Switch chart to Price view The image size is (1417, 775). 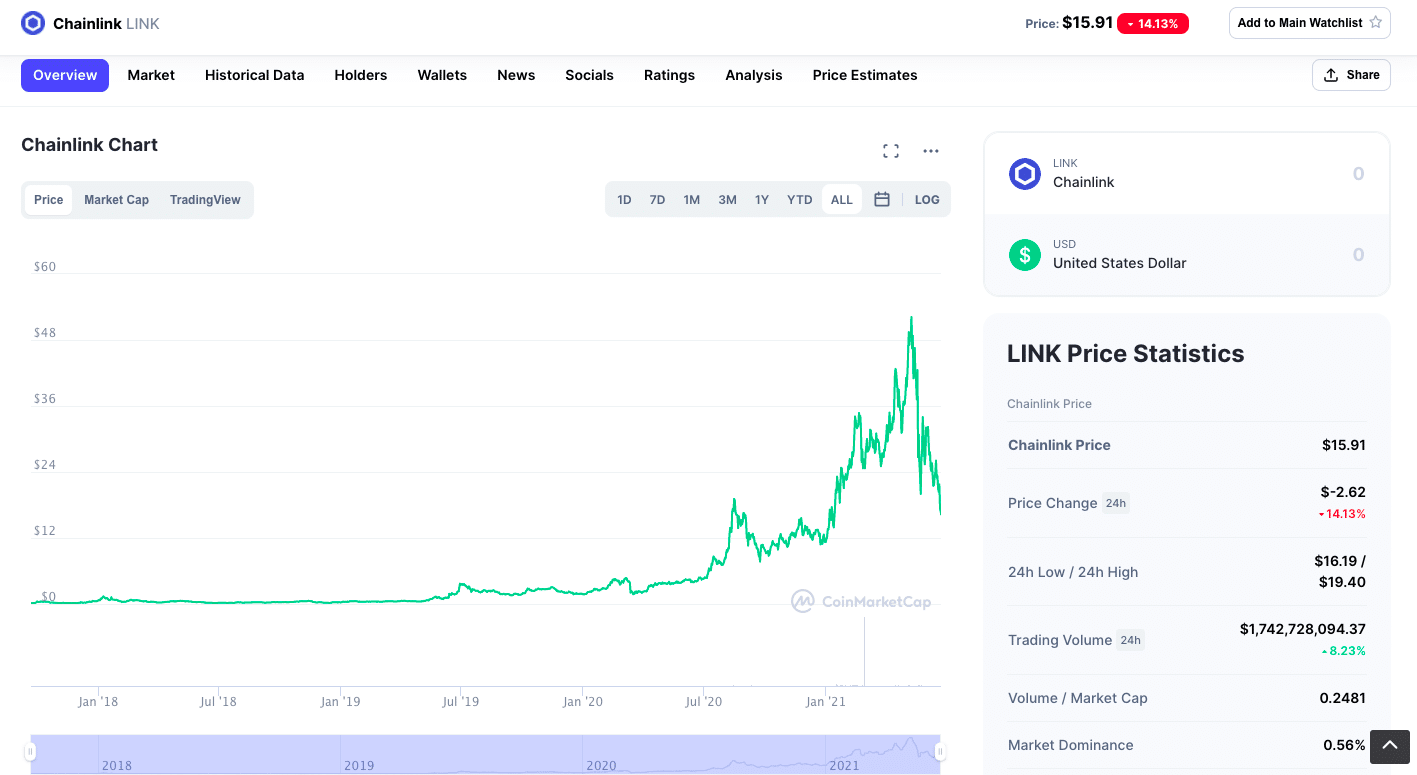[48, 200]
